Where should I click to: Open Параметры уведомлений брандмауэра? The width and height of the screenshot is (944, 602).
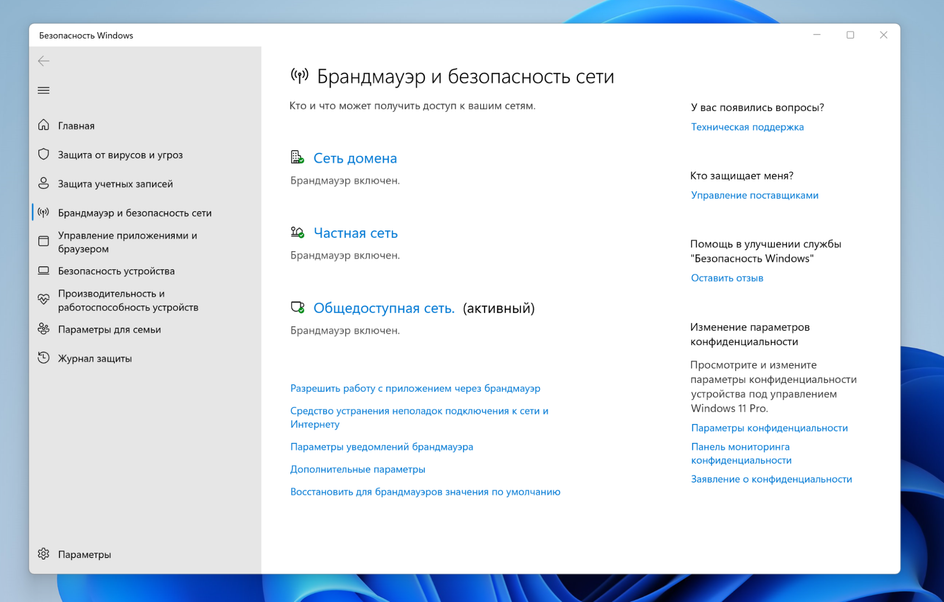(x=382, y=447)
